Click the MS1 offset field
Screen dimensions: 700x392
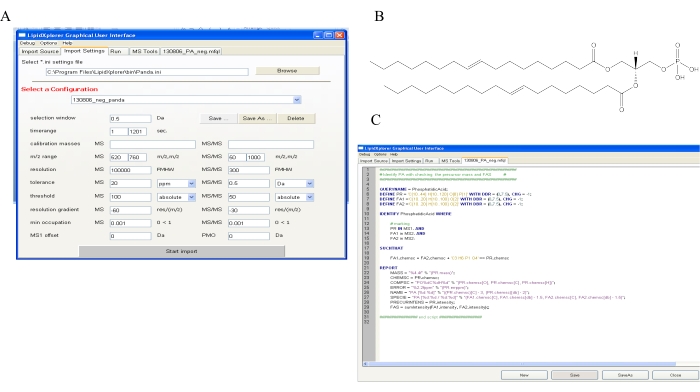[x=130, y=236]
